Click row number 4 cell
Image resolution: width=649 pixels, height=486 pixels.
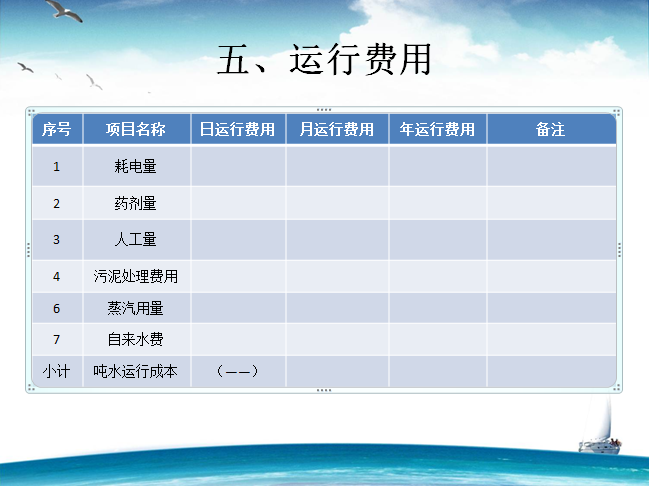click(x=57, y=276)
